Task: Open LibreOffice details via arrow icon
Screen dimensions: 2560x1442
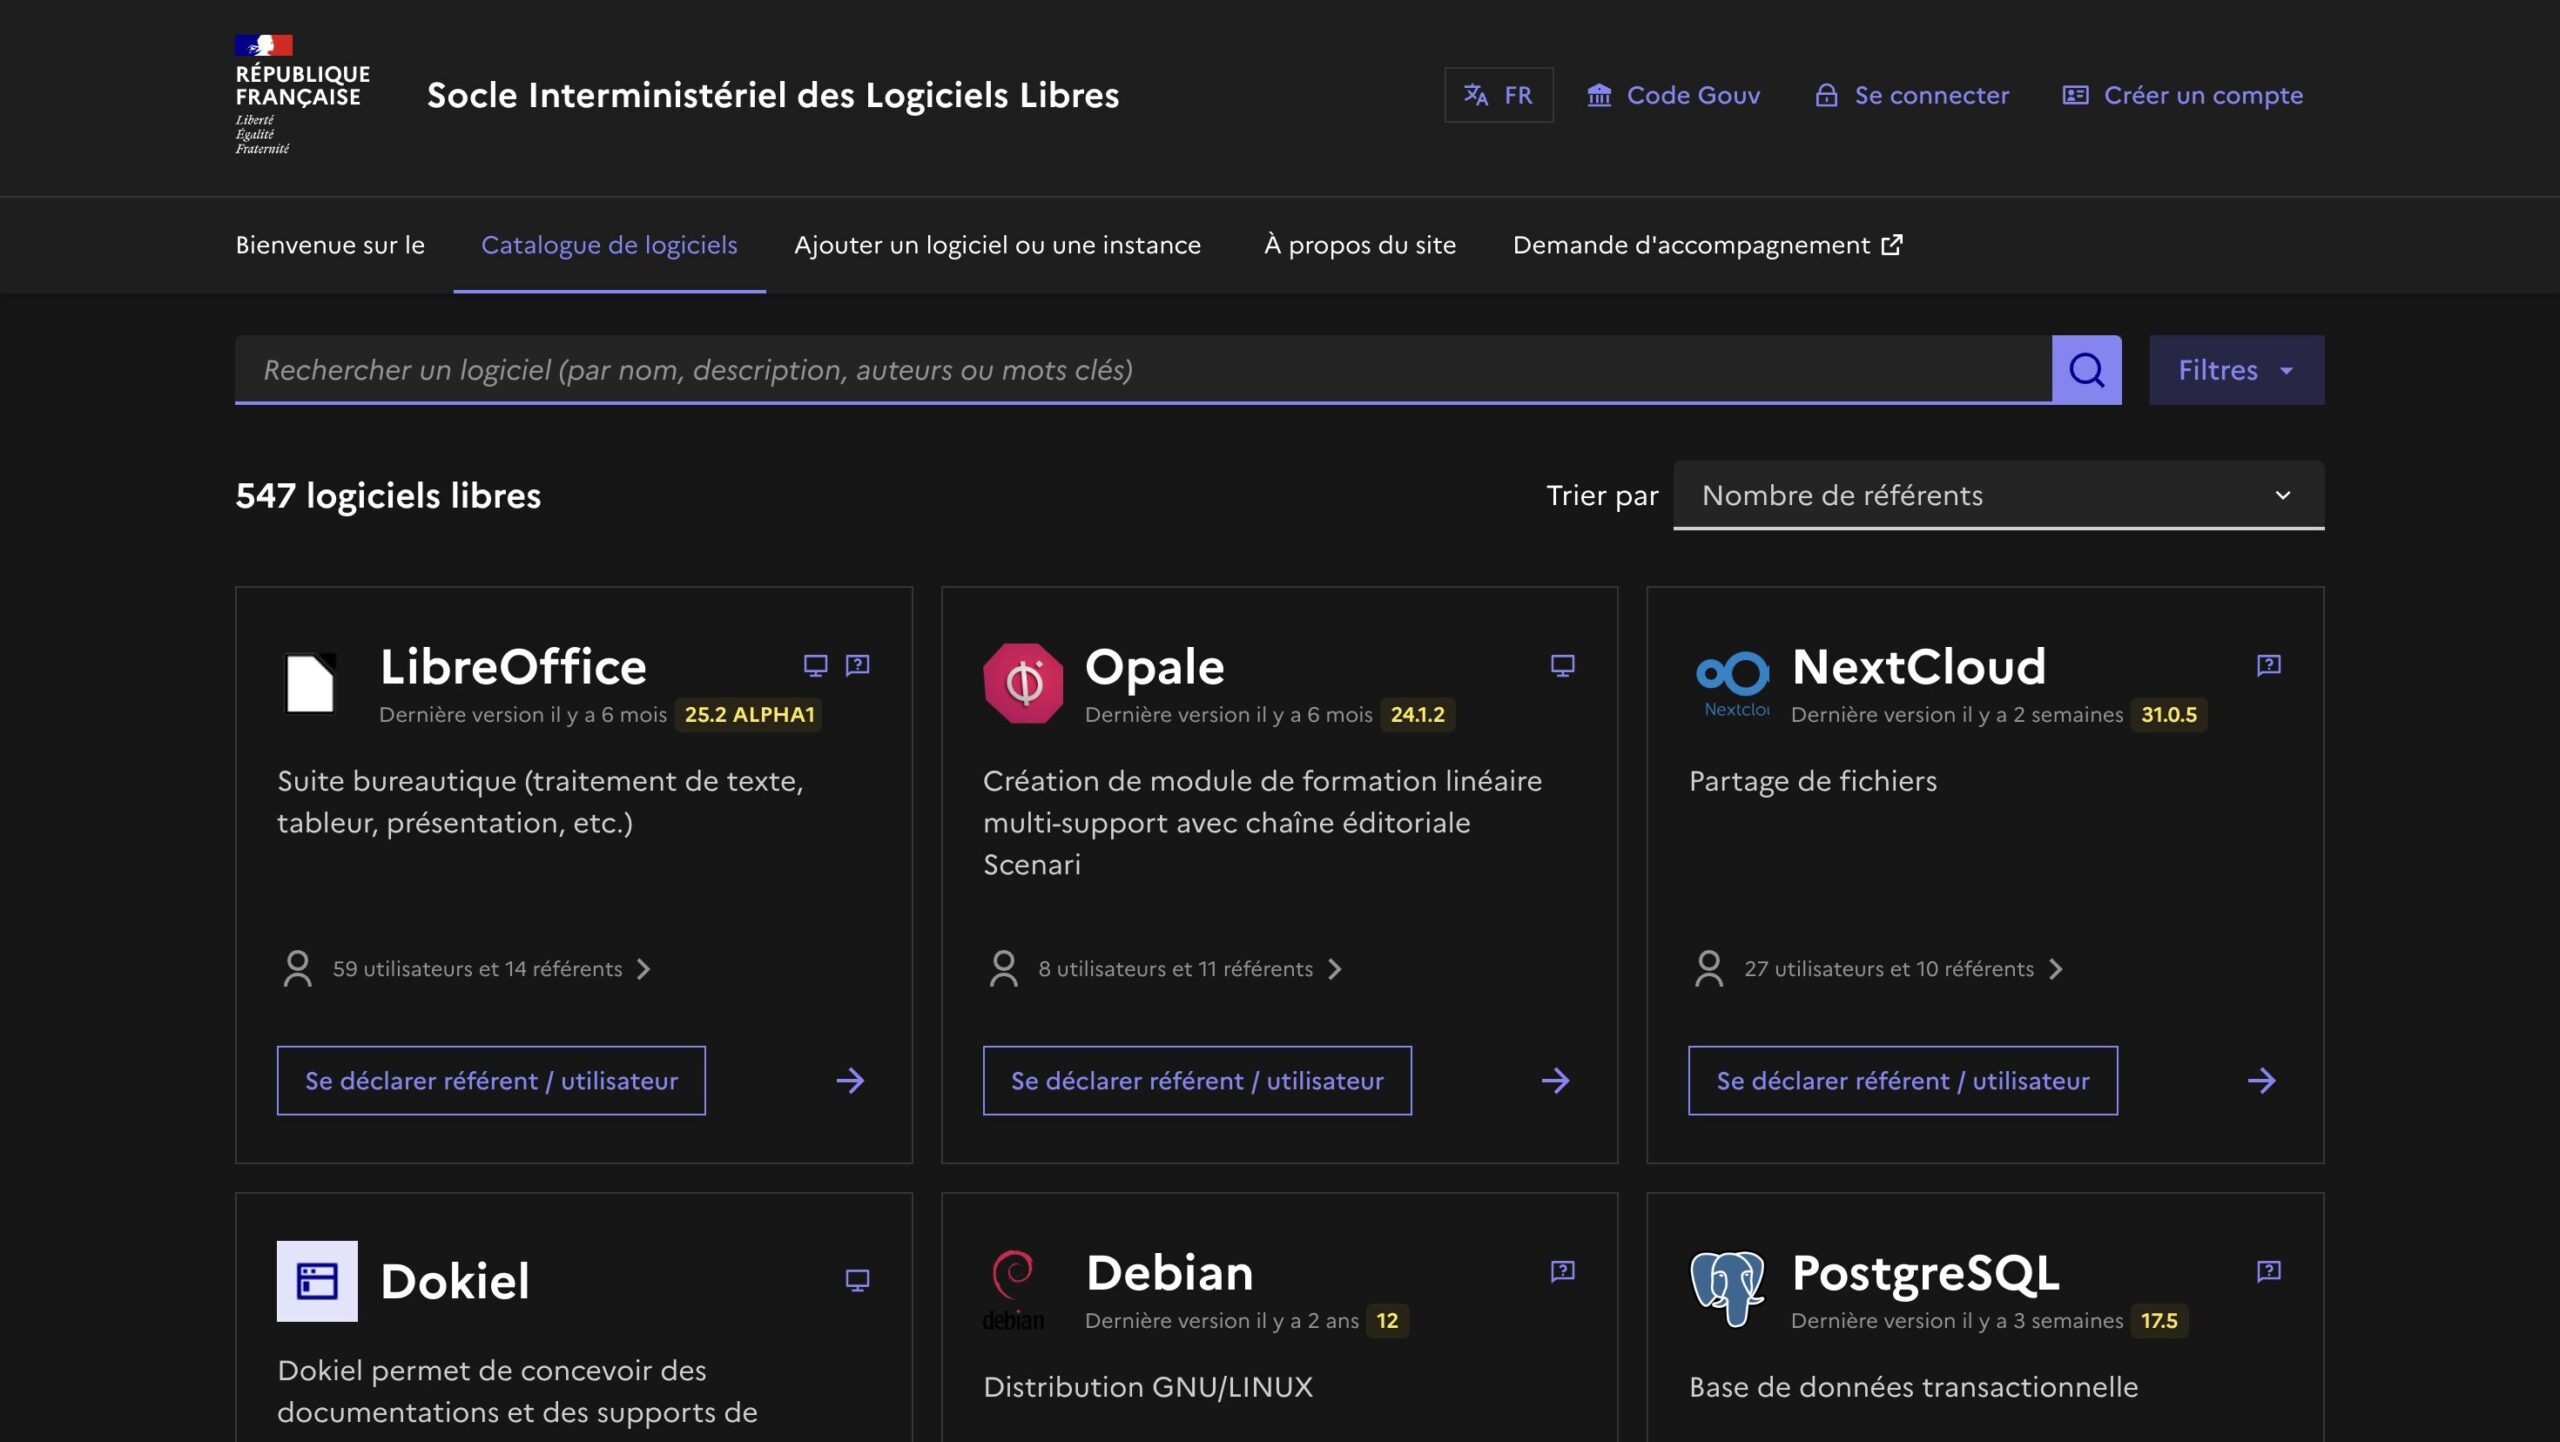Action: [850, 1080]
